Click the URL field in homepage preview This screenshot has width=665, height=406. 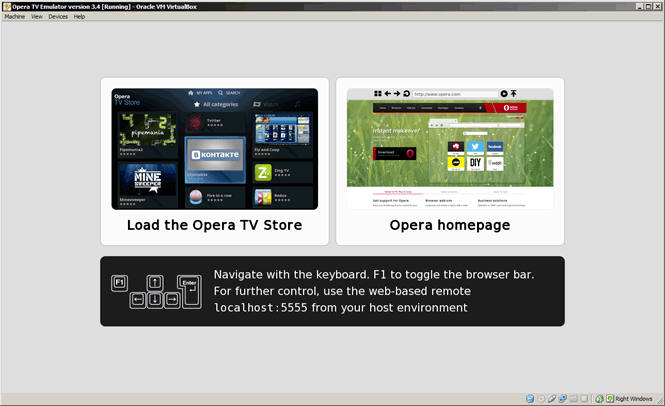coord(455,94)
